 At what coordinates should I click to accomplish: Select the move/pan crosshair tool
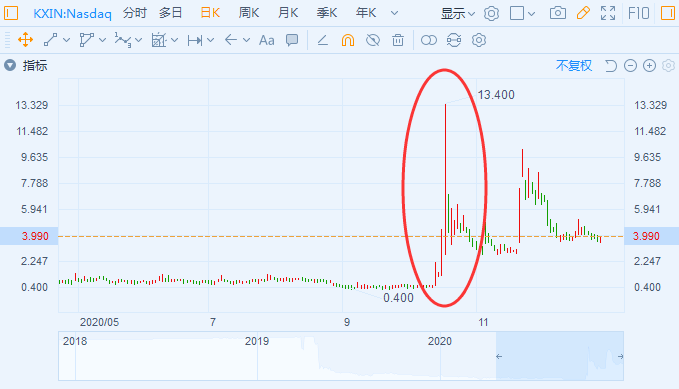click(x=26, y=40)
